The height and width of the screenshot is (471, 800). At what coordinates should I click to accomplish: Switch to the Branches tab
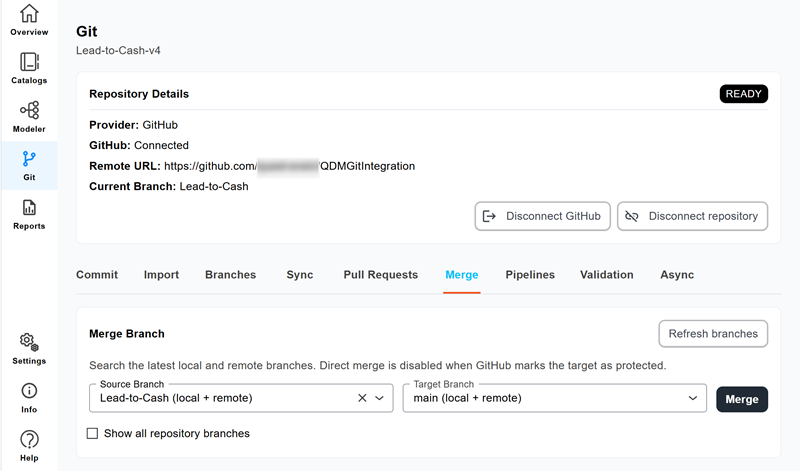pos(231,275)
